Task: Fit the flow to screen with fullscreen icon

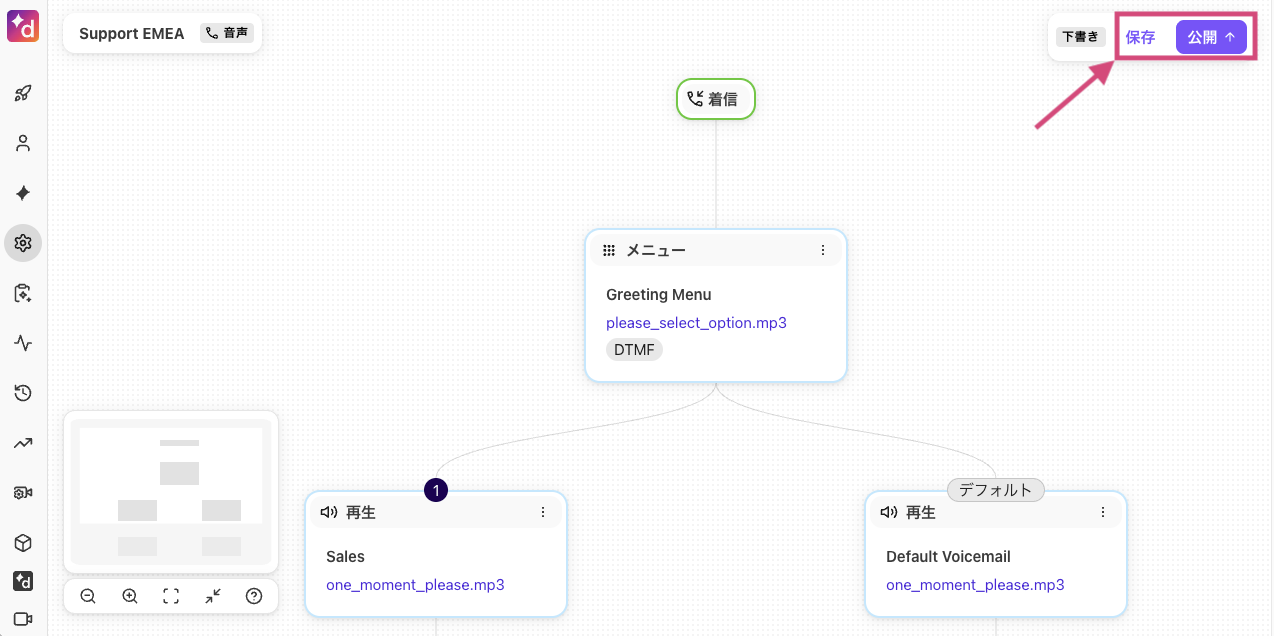Action: 170,595
